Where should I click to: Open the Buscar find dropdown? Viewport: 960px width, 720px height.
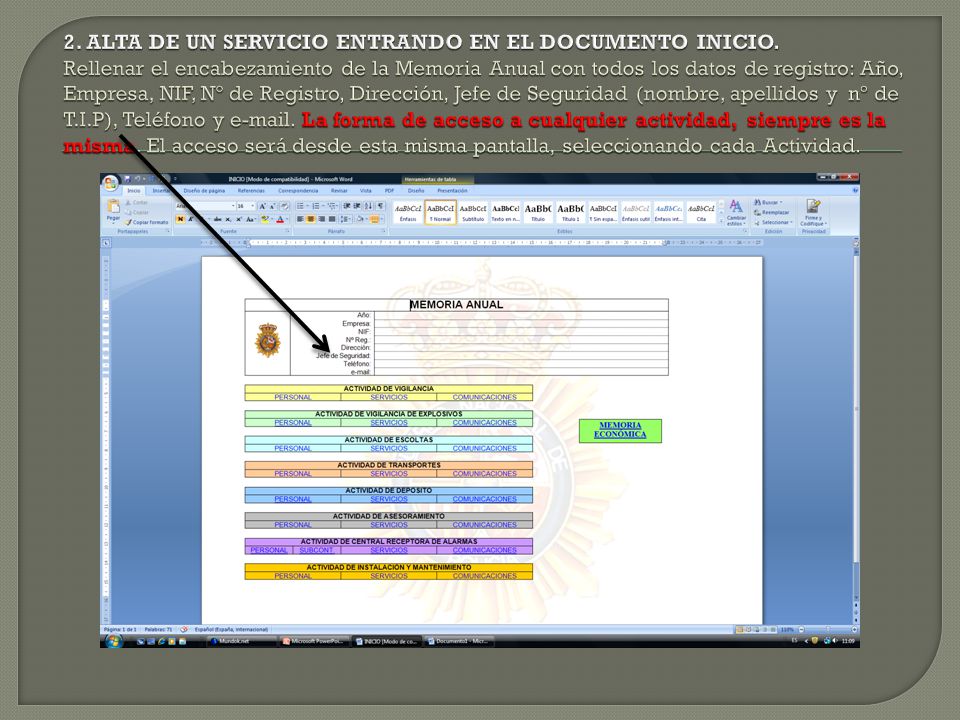point(768,203)
